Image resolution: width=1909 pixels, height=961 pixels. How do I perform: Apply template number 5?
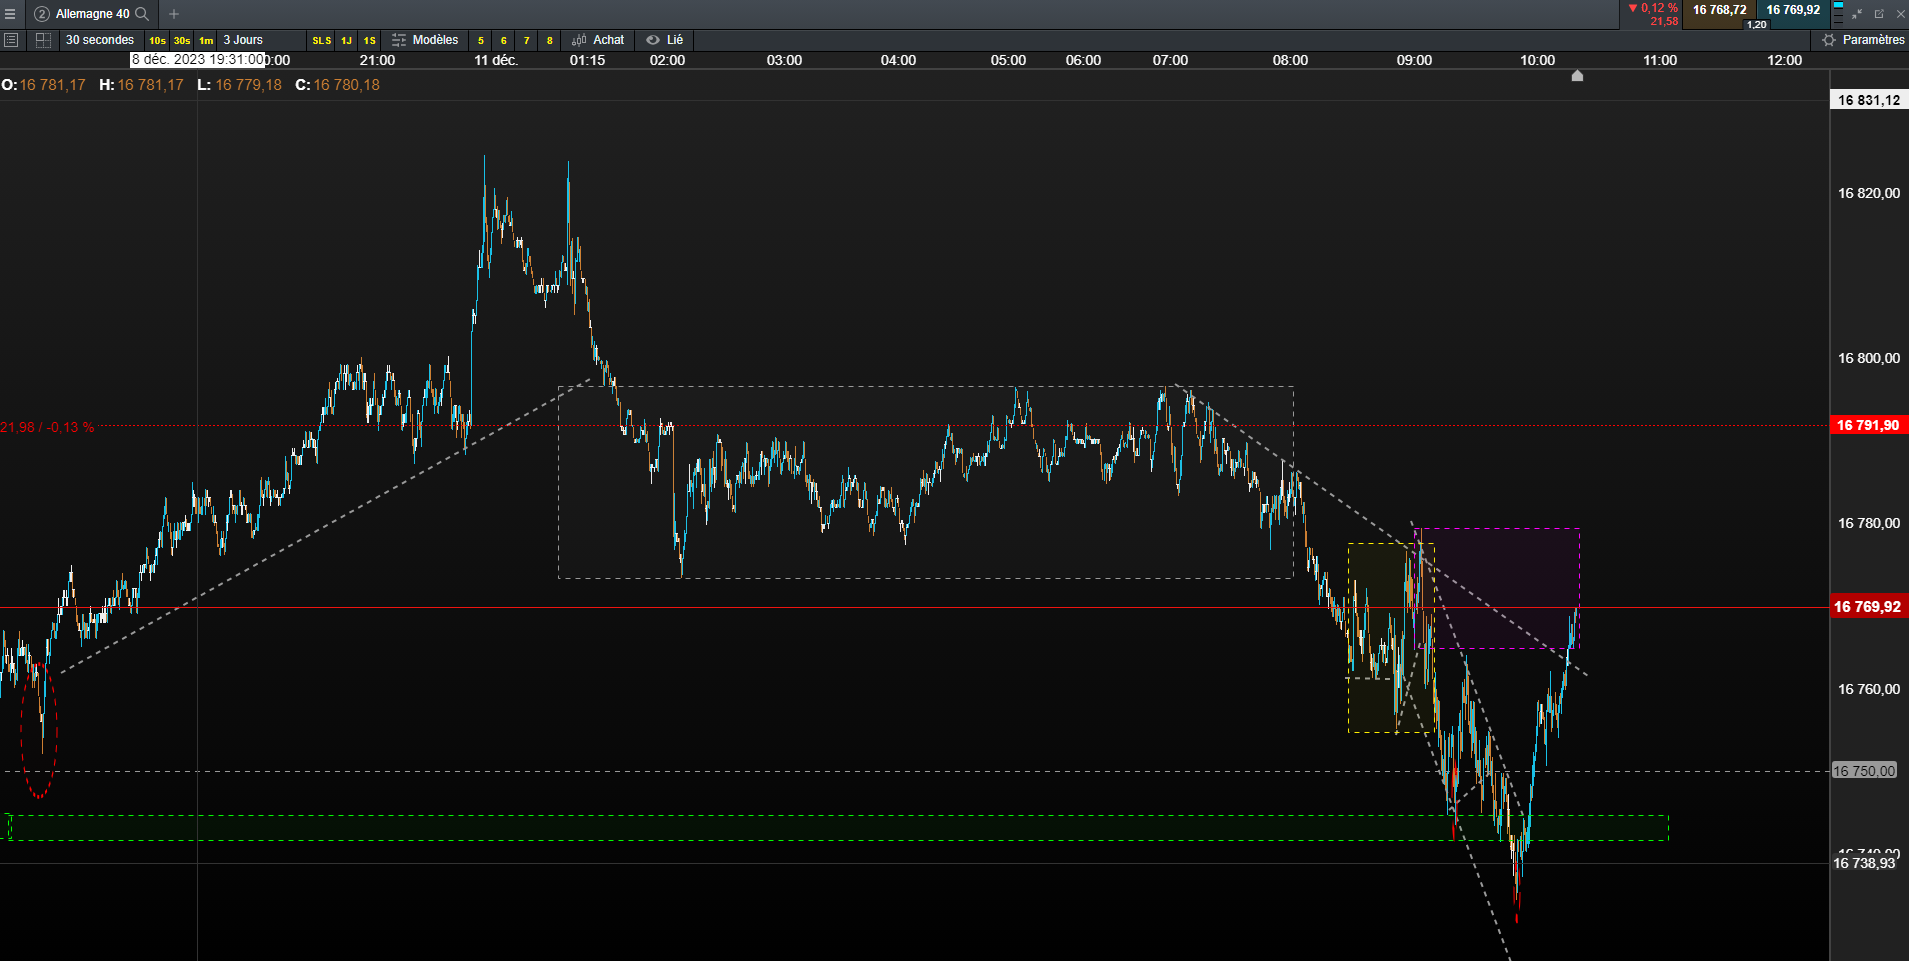(481, 41)
